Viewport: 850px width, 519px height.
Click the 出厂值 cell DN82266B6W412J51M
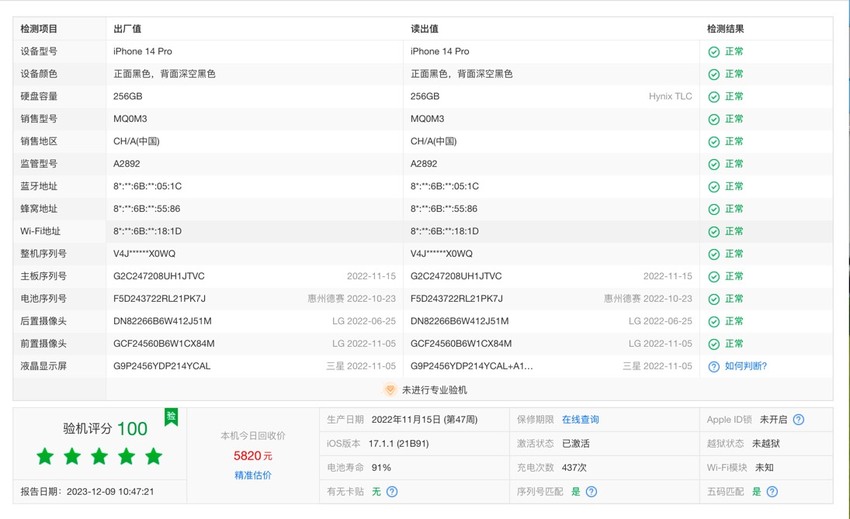pos(163,321)
